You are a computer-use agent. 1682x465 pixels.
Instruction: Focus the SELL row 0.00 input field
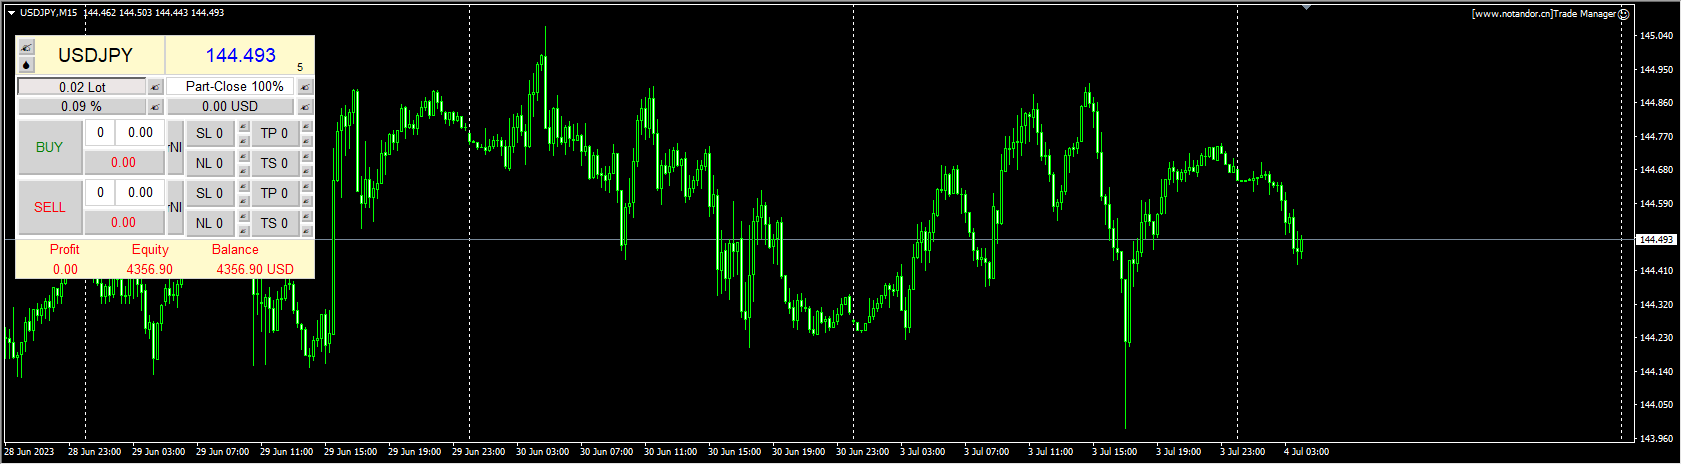point(140,192)
